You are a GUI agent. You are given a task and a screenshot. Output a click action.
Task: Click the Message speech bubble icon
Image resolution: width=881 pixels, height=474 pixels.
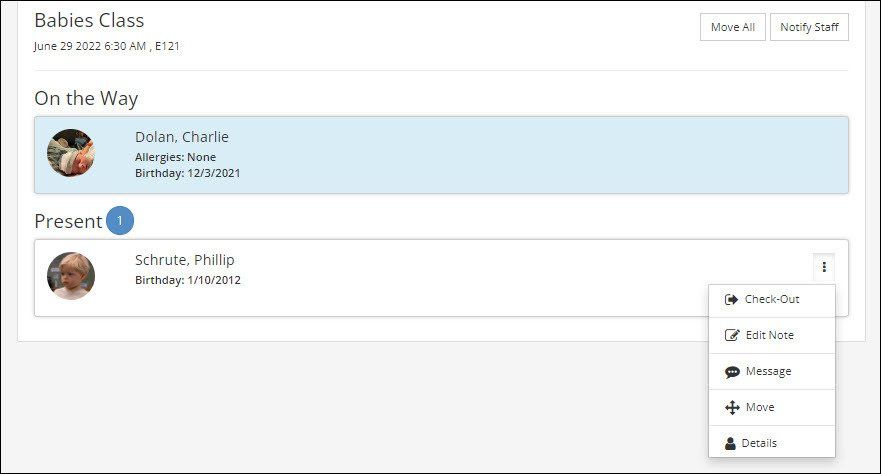click(x=732, y=372)
